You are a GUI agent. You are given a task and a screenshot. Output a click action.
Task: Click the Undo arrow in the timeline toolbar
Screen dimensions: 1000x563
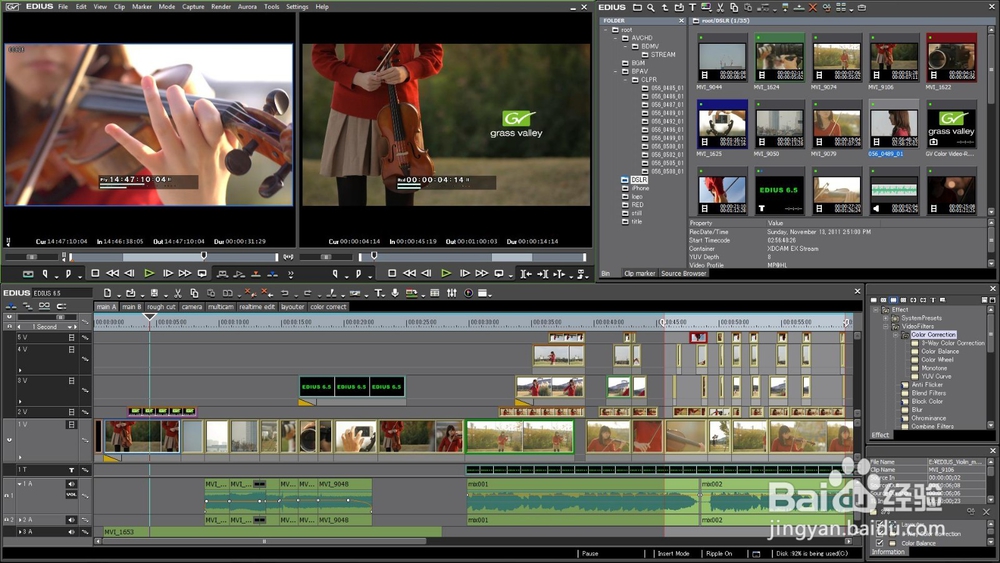point(284,293)
